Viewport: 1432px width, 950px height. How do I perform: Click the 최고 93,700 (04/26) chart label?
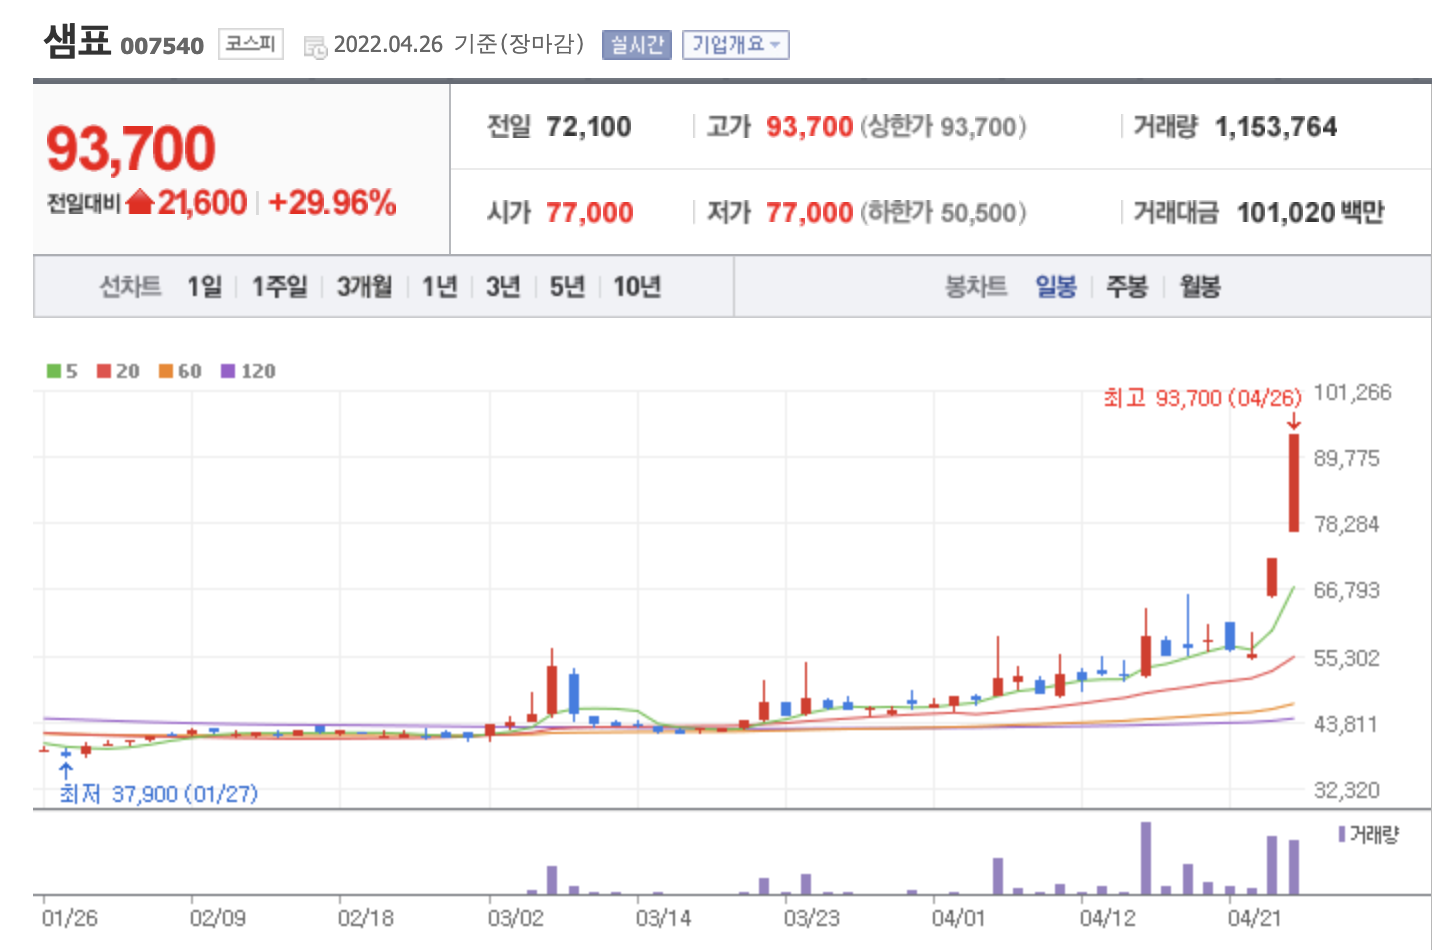tap(1203, 399)
